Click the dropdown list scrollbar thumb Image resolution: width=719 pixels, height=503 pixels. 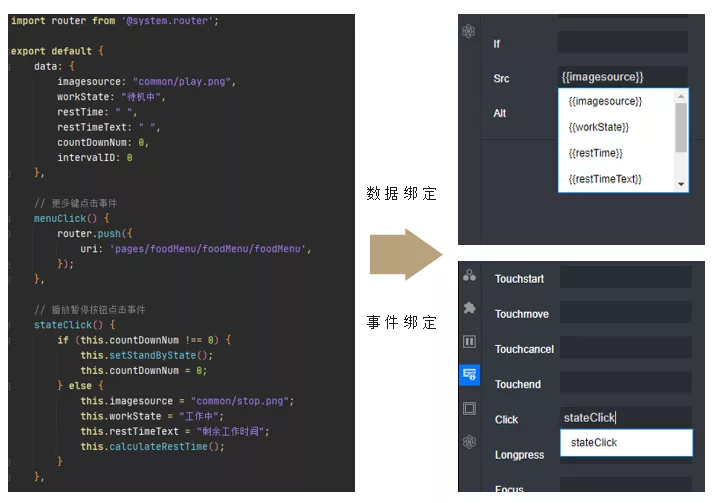click(x=681, y=127)
